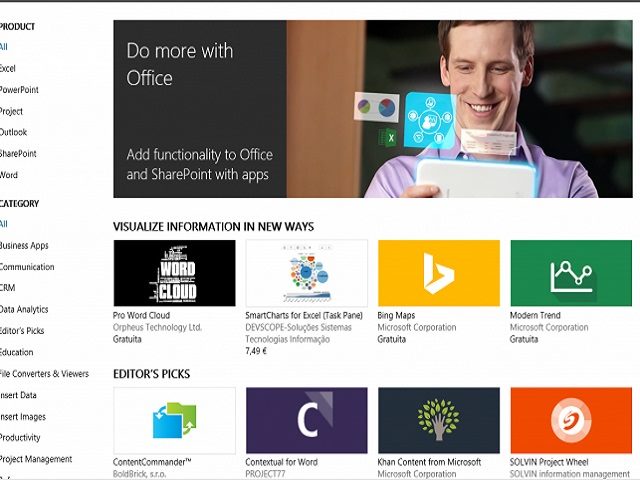The width and height of the screenshot is (640, 480).
Task: Click the 7,49 € price text
Action: [x=256, y=351]
